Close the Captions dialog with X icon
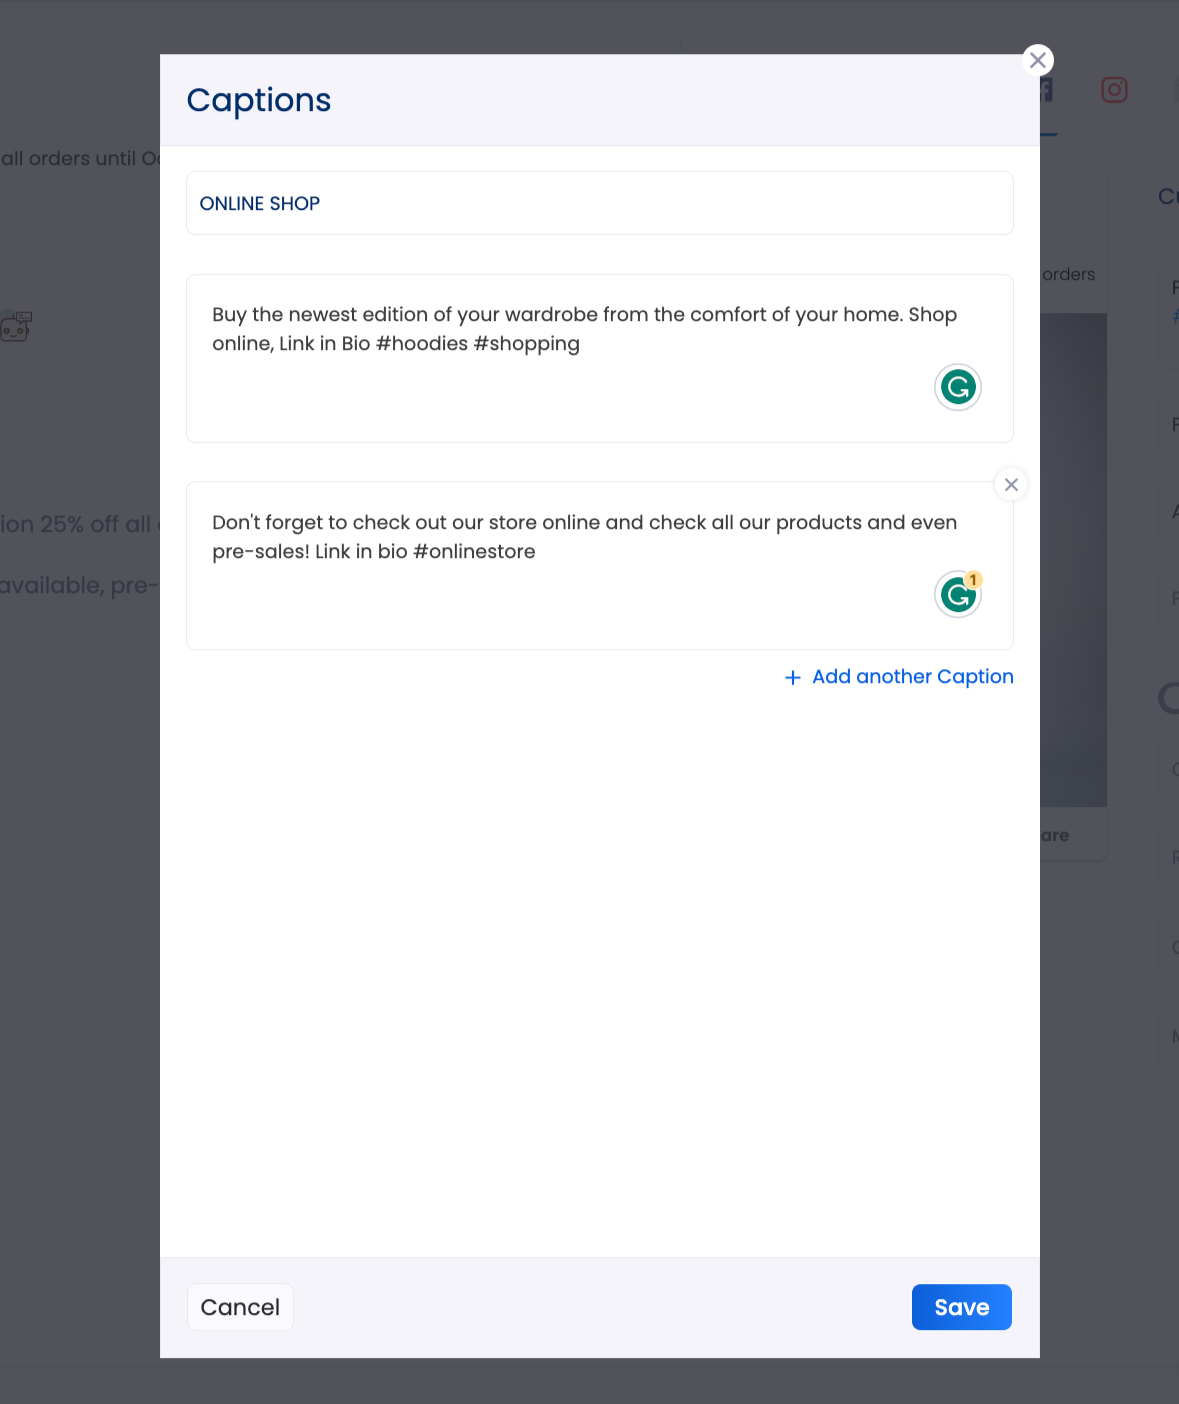This screenshot has height=1404, width=1179. pyautogui.click(x=1038, y=60)
